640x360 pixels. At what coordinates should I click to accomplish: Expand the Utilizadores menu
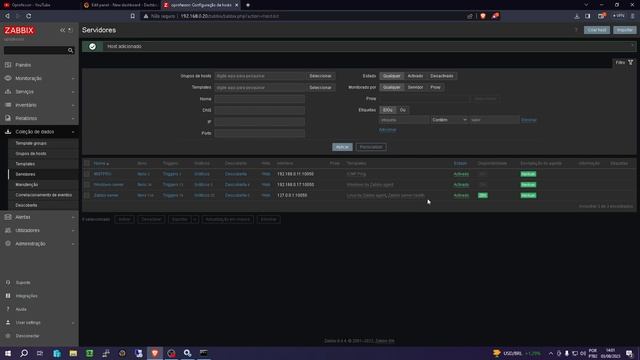point(73,231)
